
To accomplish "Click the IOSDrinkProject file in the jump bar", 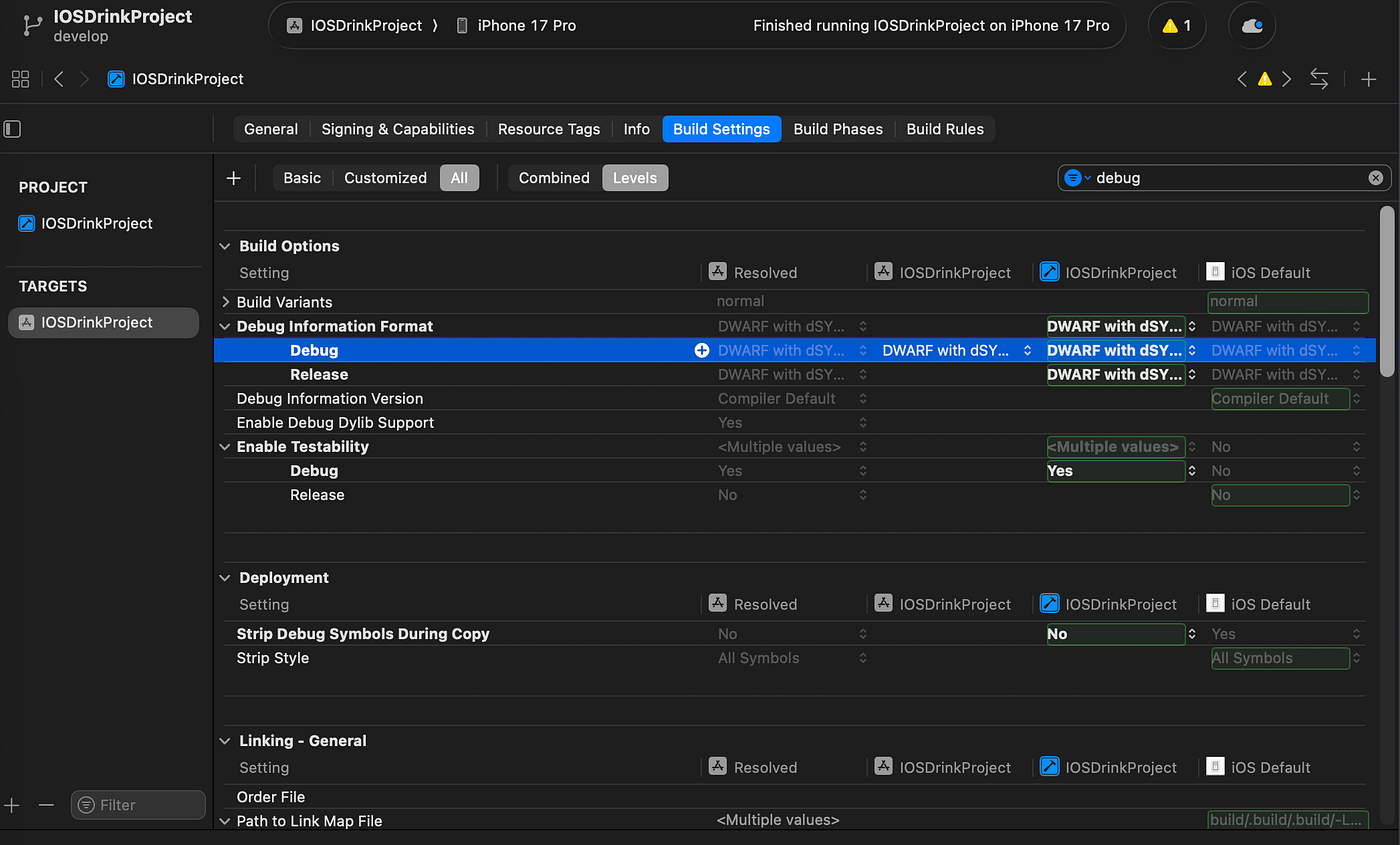I will click(176, 79).
